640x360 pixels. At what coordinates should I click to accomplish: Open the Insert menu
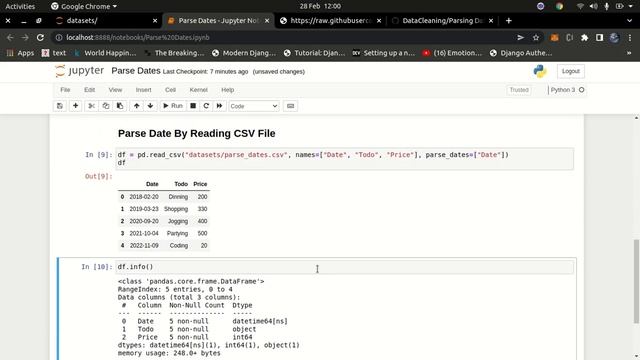coord(143,90)
